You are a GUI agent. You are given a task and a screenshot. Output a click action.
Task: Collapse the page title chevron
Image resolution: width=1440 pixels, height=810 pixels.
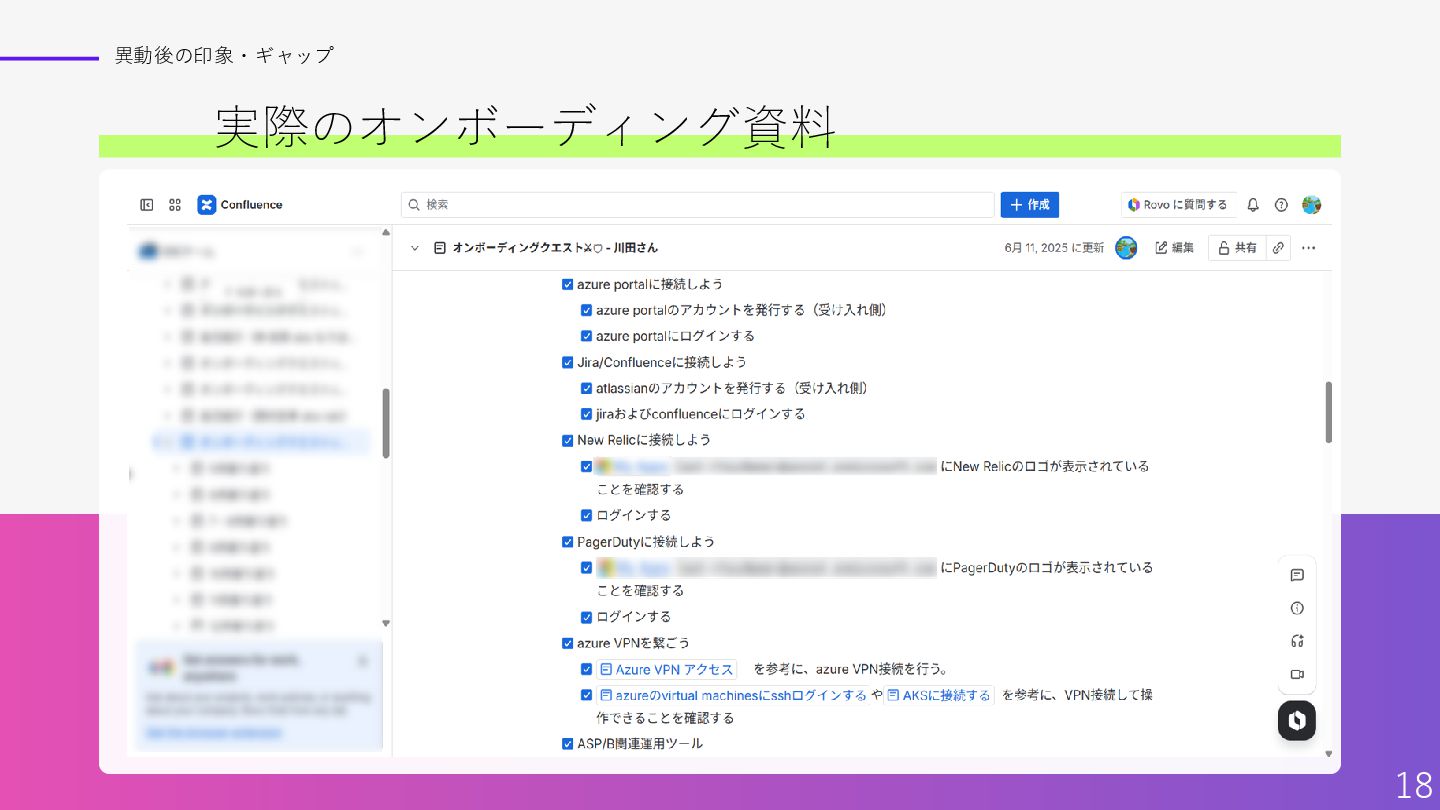pyautogui.click(x=415, y=248)
